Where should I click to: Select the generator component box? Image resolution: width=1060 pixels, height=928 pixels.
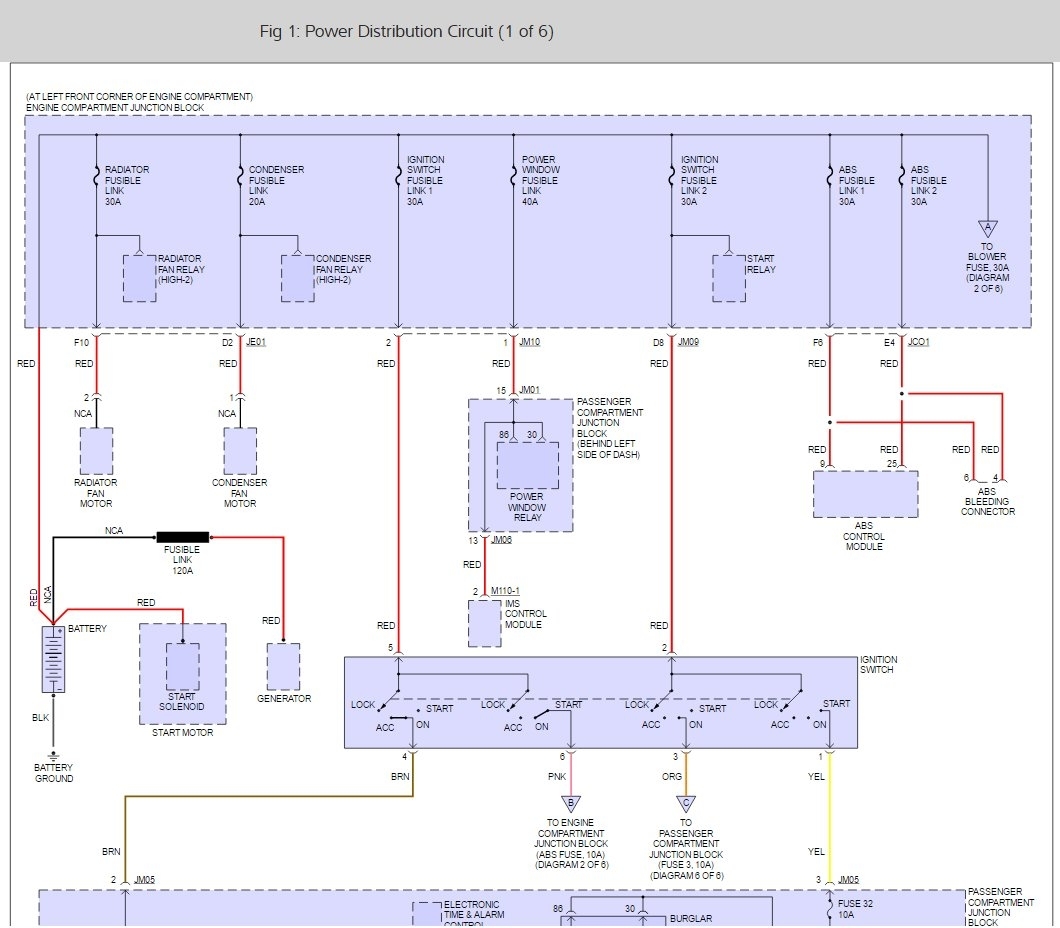284,666
